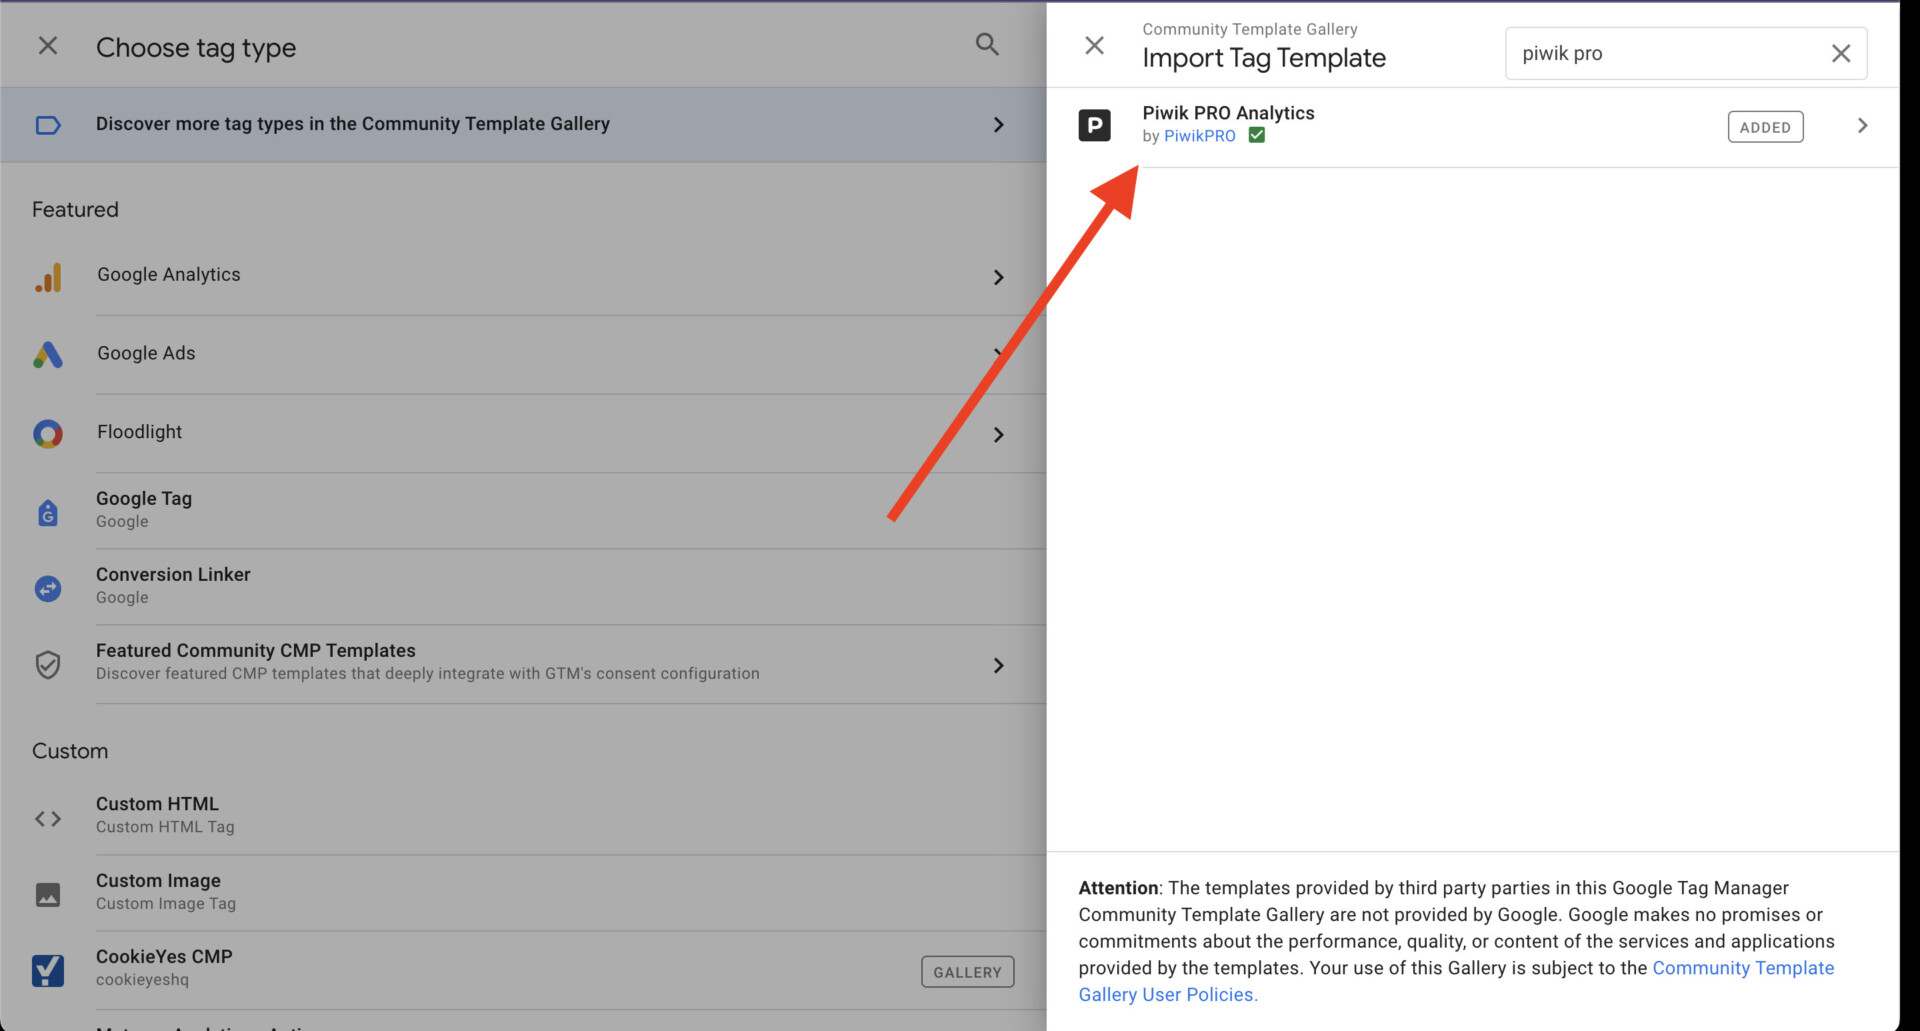This screenshot has width=1920, height=1031.
Task: Click the Google Analytics bar chart icon
Action: pos(48,277)
